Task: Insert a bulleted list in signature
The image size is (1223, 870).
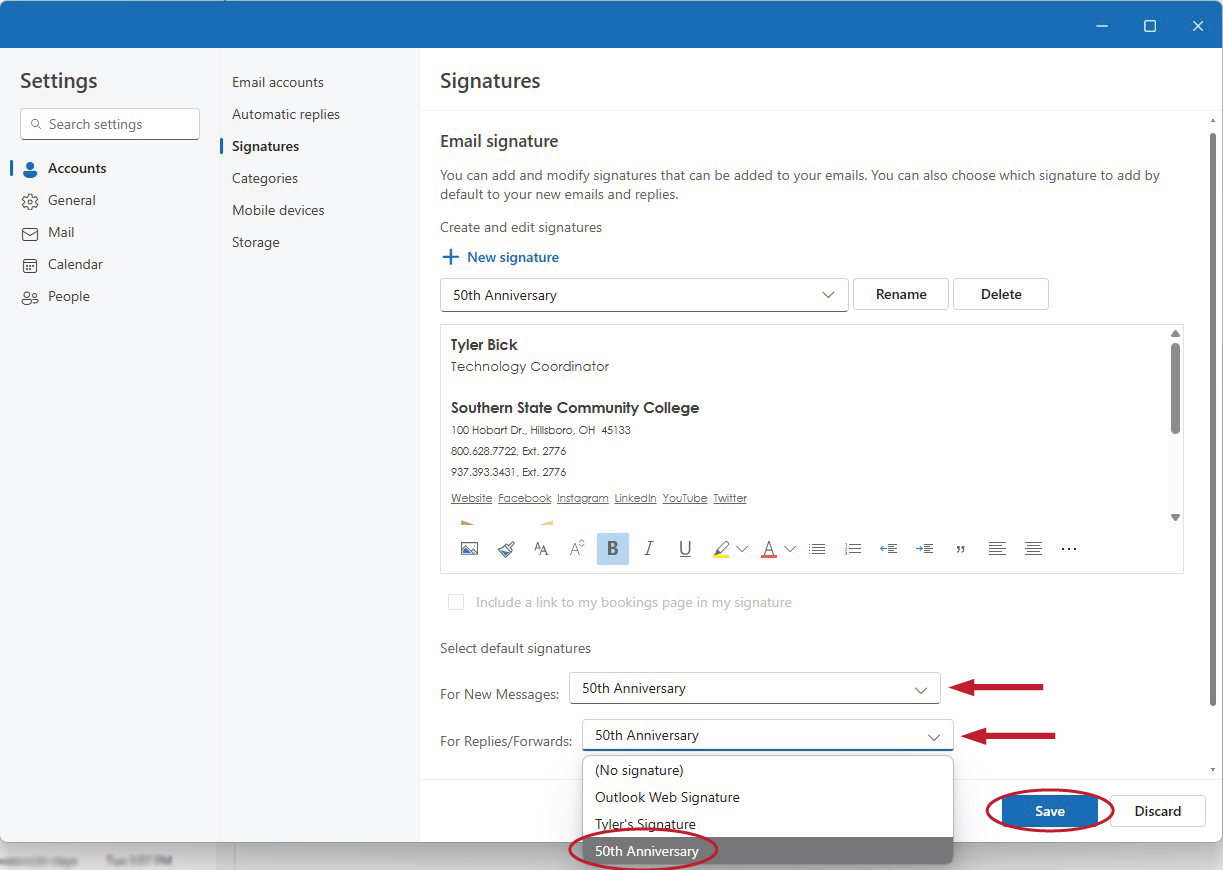Action: [x=817, y=549]
